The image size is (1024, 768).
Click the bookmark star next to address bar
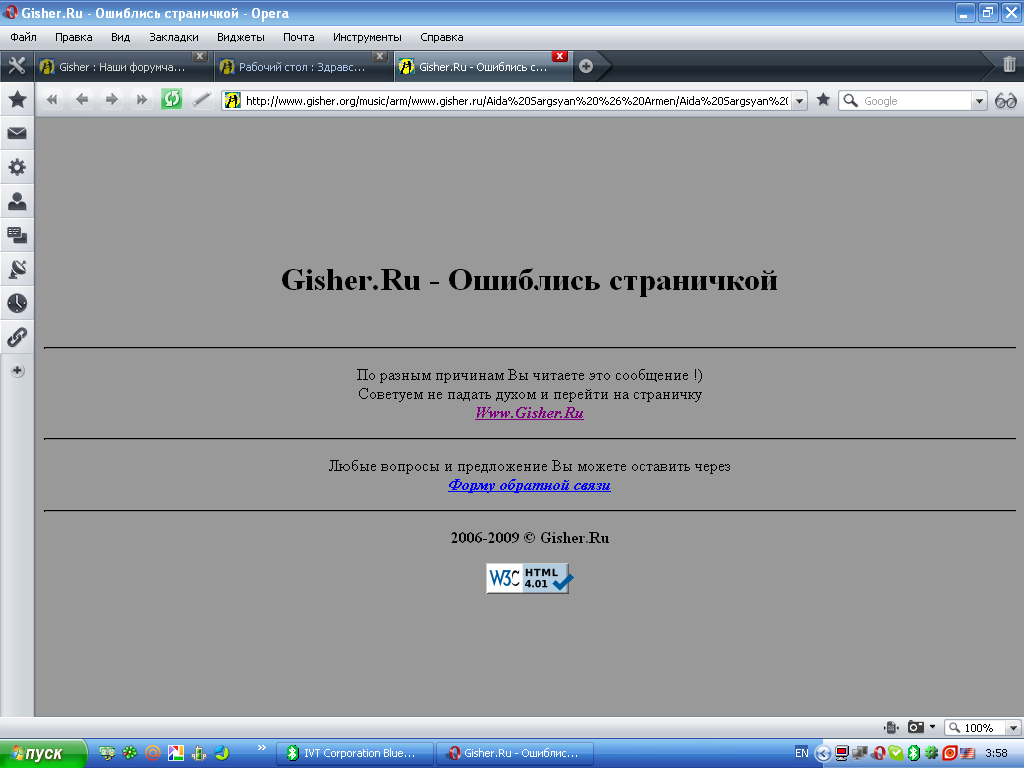point(823,100)
